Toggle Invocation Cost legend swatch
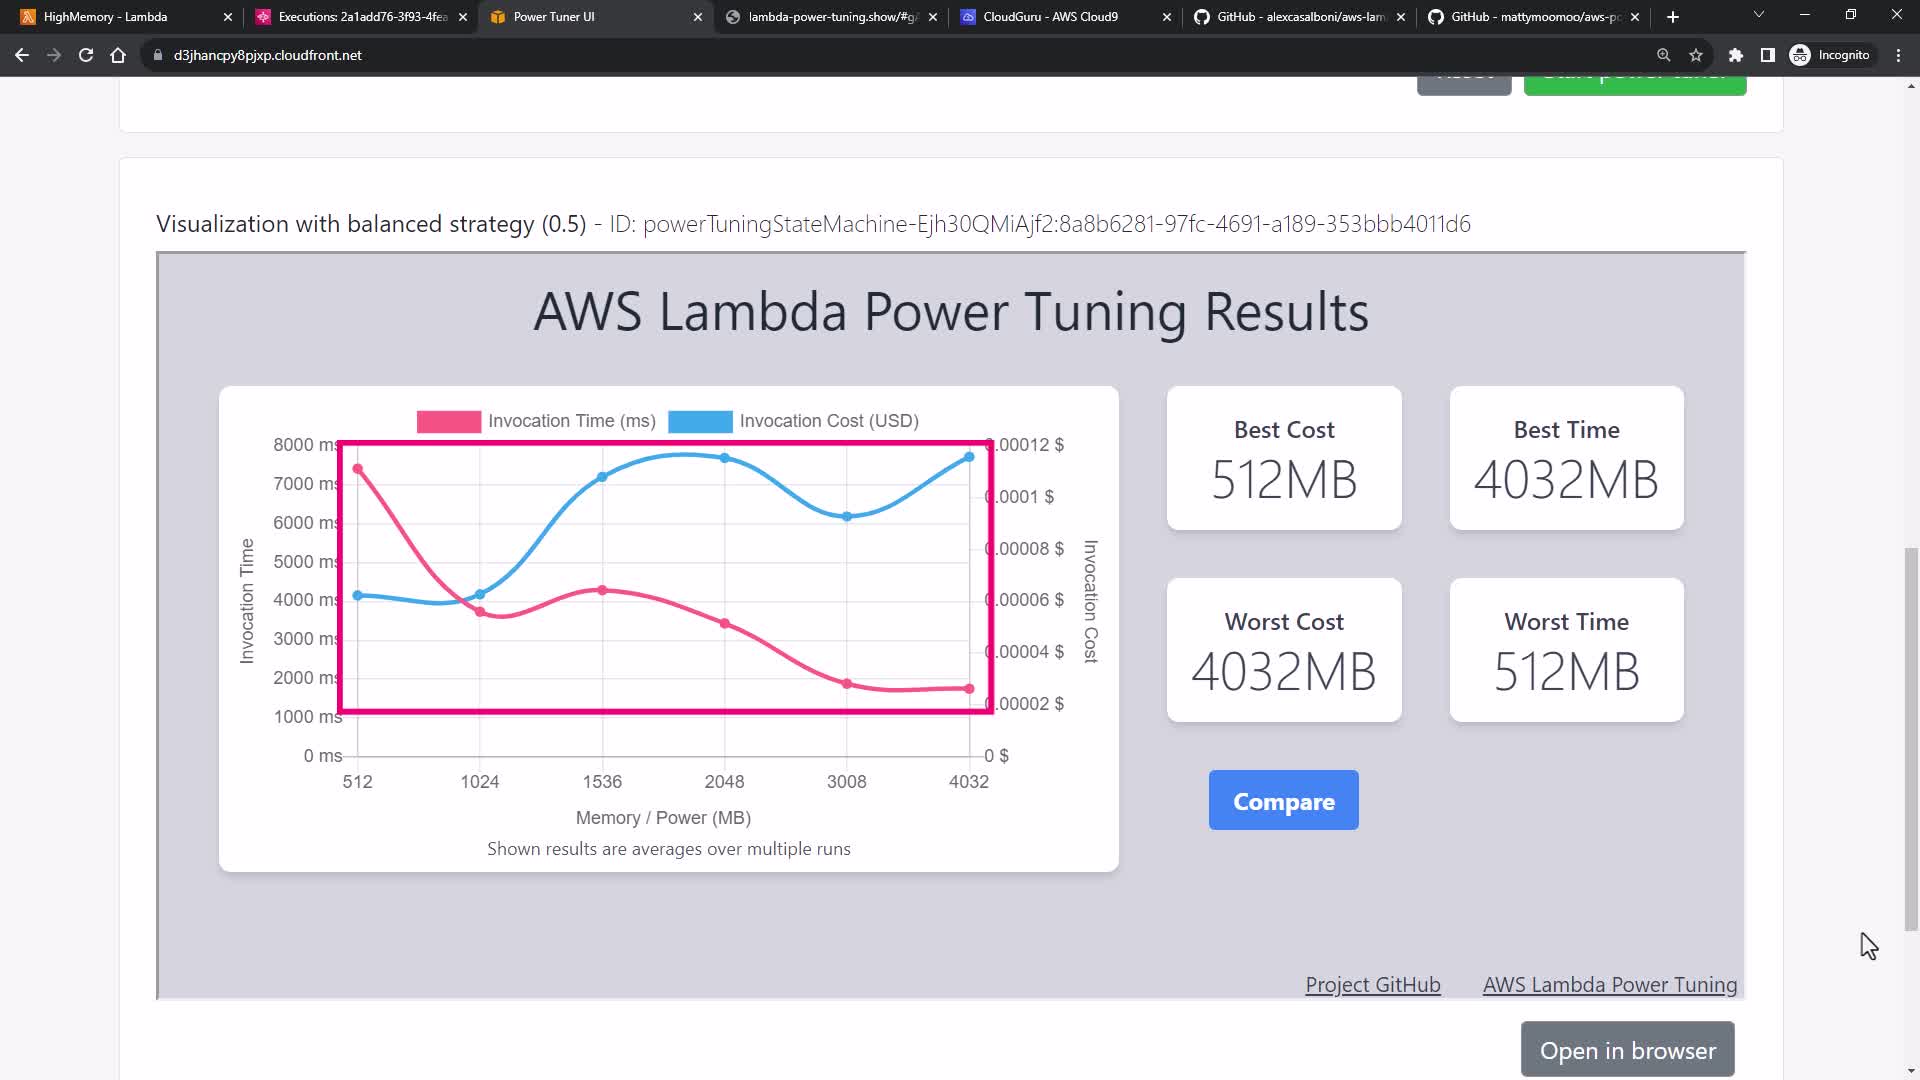The width and height of the screenshot is (1920, 1080). coord(700,421)
